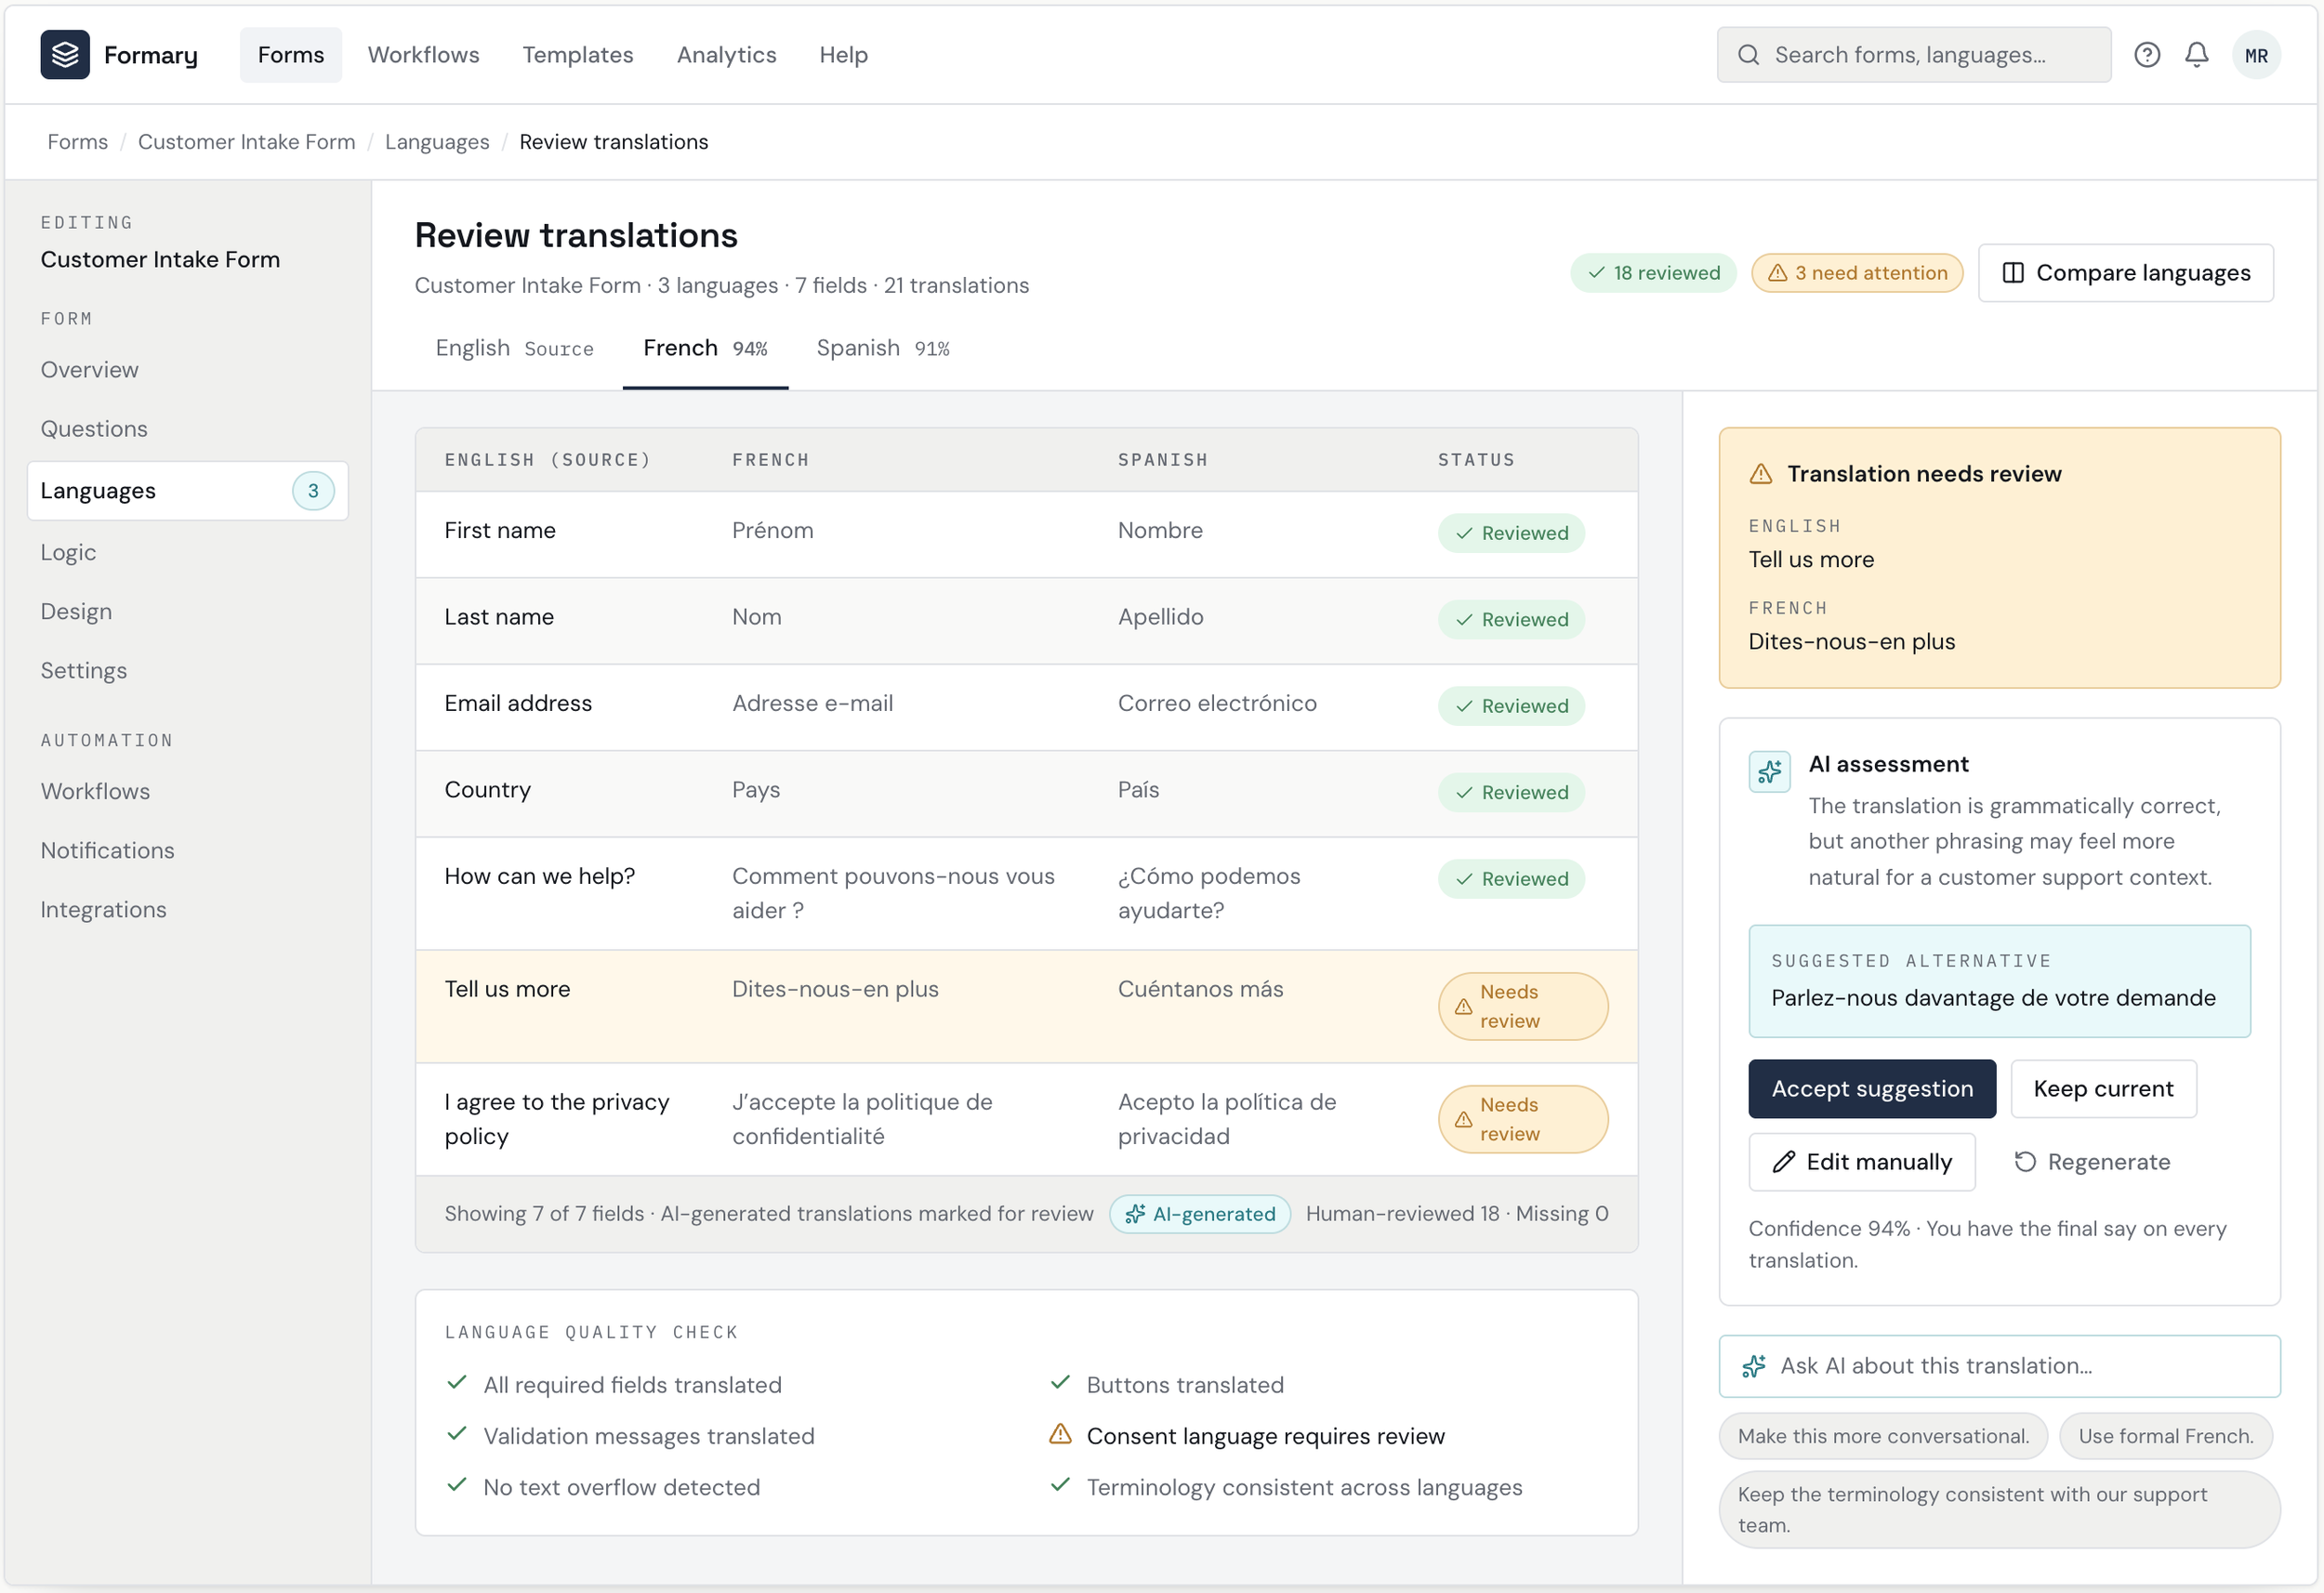Click the Spanish column header
The height and width of the screenshot is (1593, 2324).
[x=1162, y=460]
